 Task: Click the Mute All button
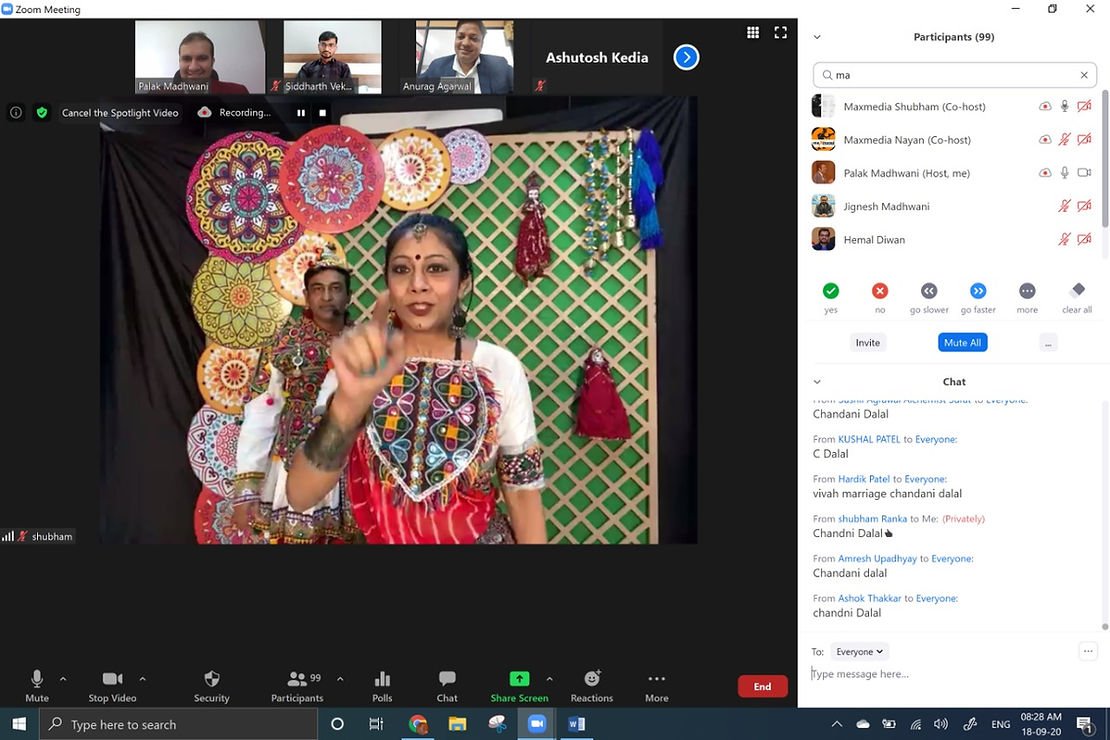pyautogui.click(x=962, y=343)
